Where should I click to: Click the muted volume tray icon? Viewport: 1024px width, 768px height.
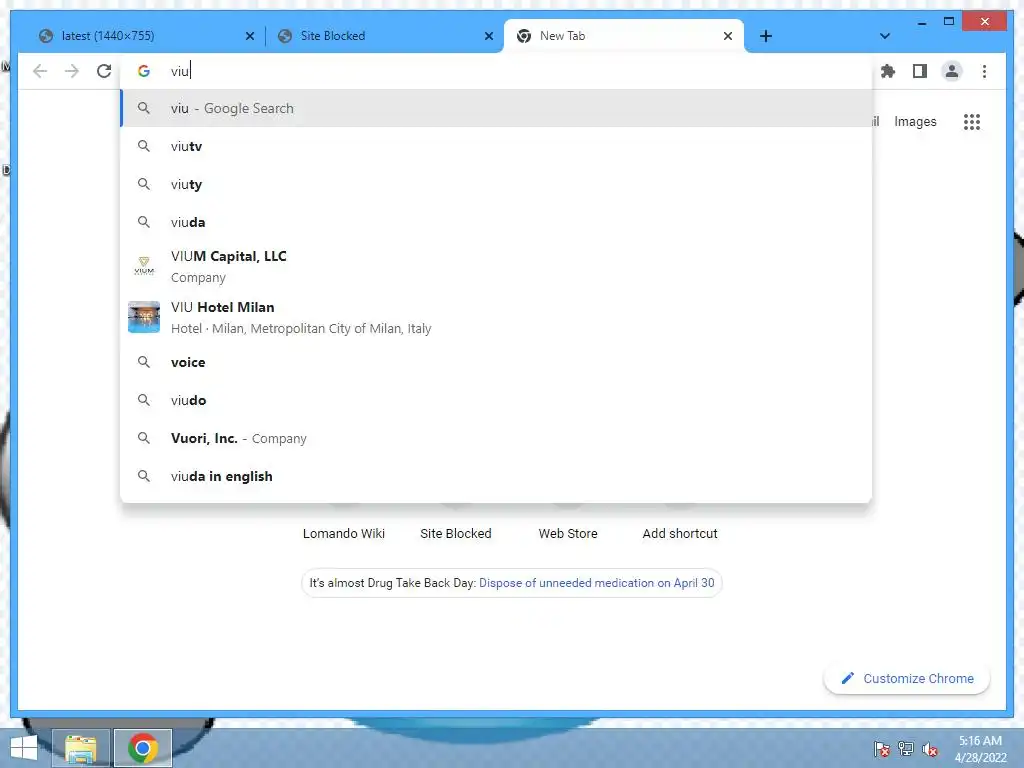(x=930, y=749)
